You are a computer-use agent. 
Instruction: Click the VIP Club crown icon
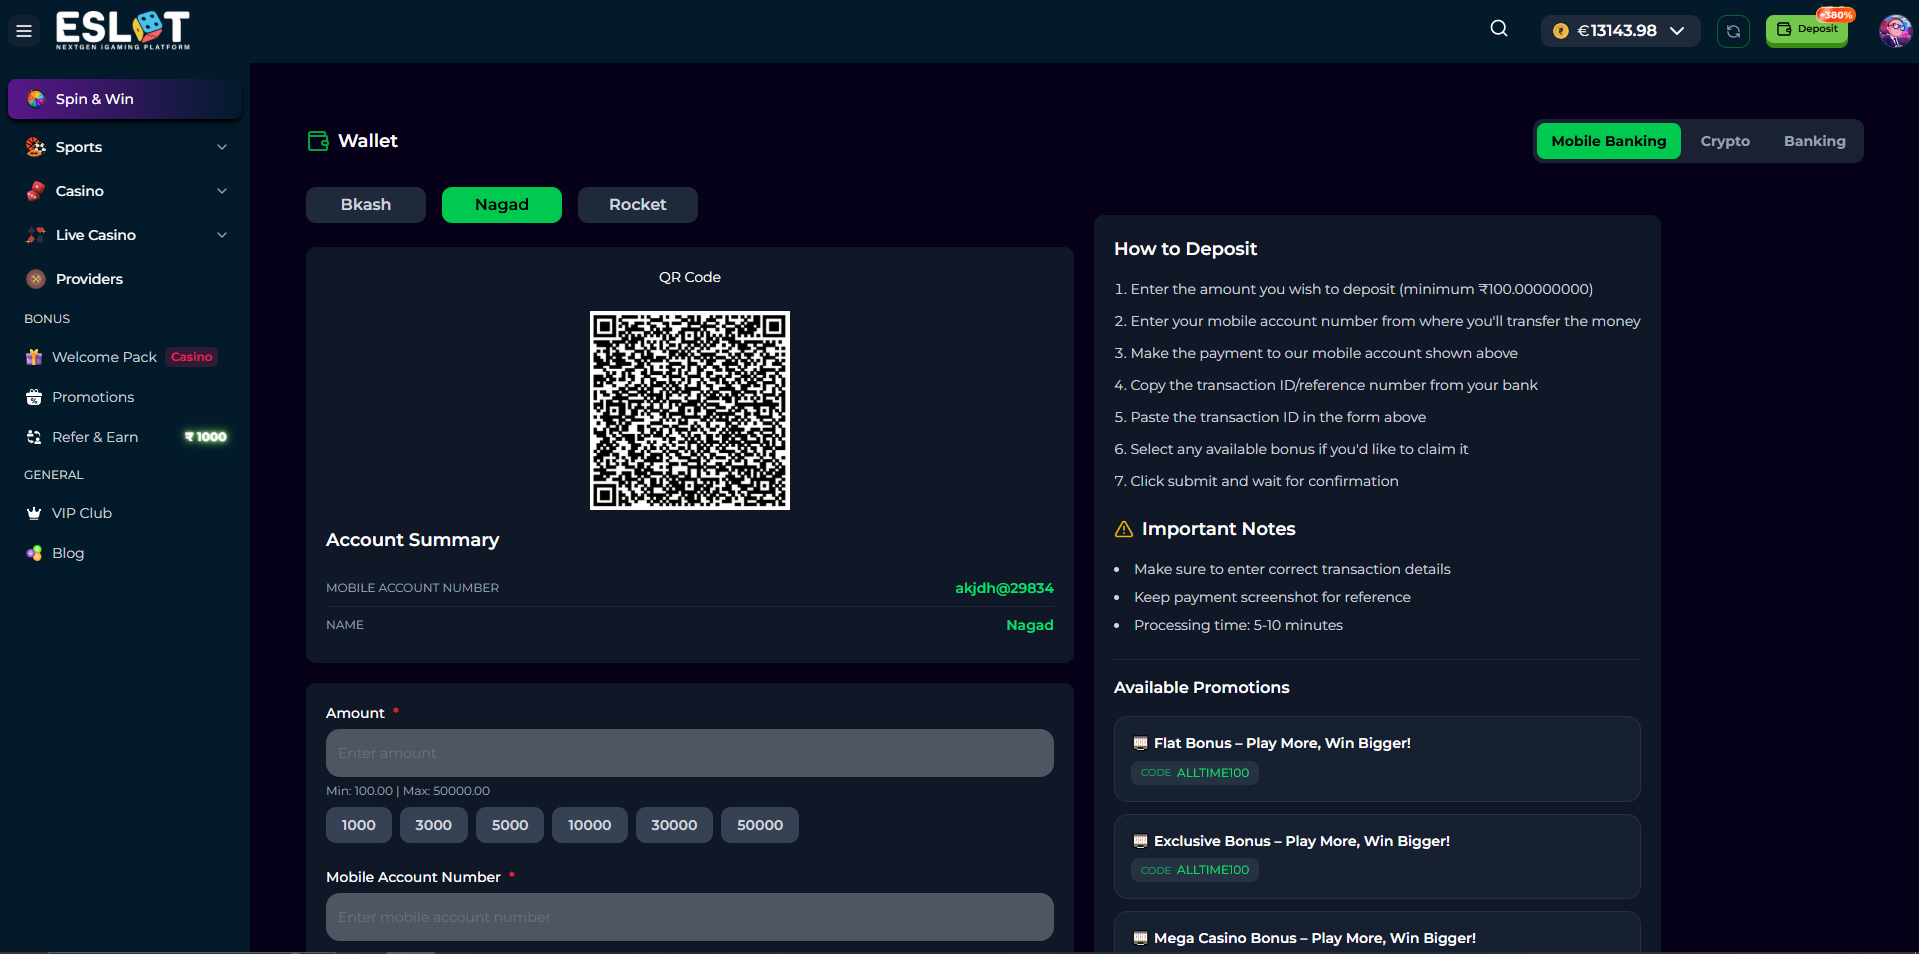click(x=34, y=513)
